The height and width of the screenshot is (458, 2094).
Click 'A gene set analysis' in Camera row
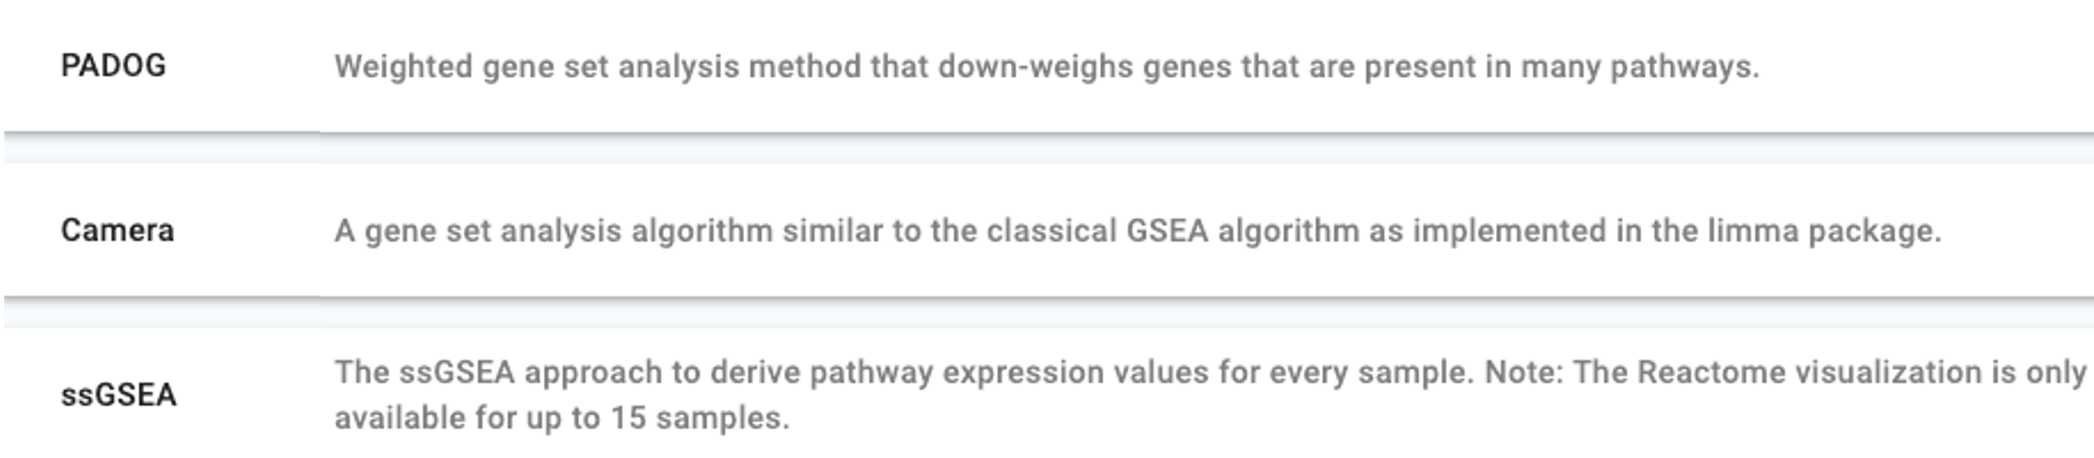point(477,231)
